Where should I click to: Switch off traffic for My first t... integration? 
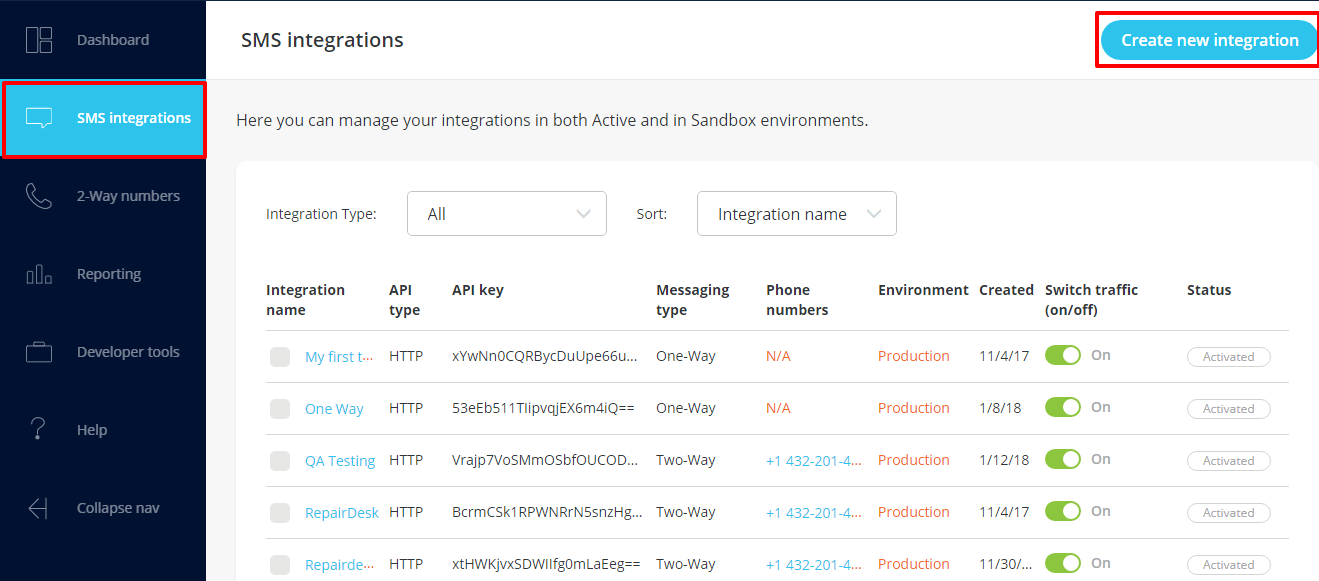1063,355
